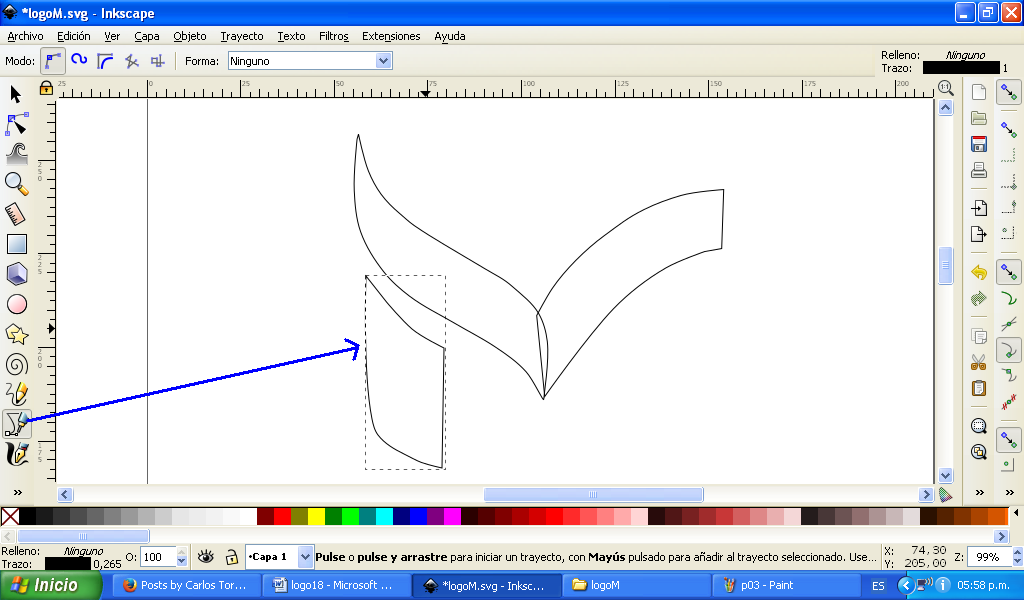
Task: Select the Rectangle tool
Action: tap(16, 244)
